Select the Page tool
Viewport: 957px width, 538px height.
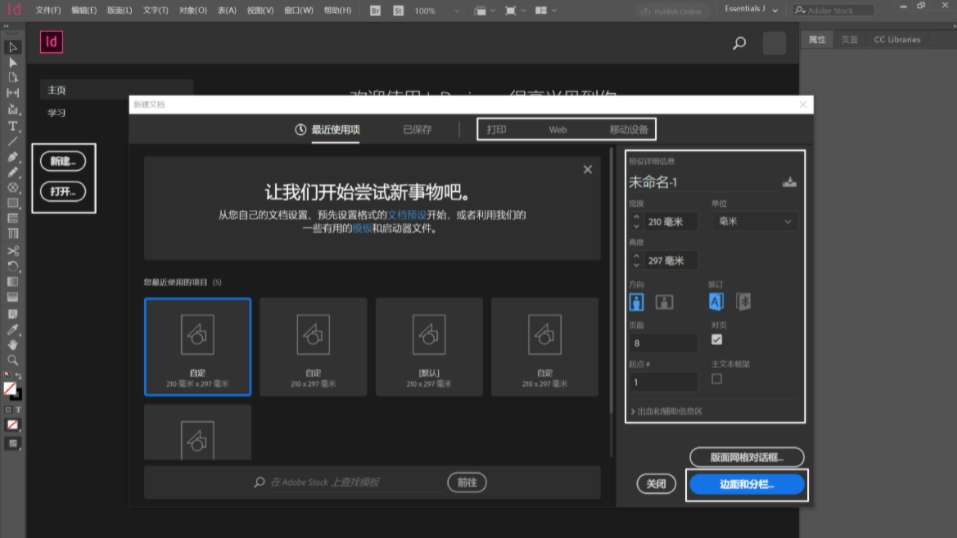(x=13, y=78)
